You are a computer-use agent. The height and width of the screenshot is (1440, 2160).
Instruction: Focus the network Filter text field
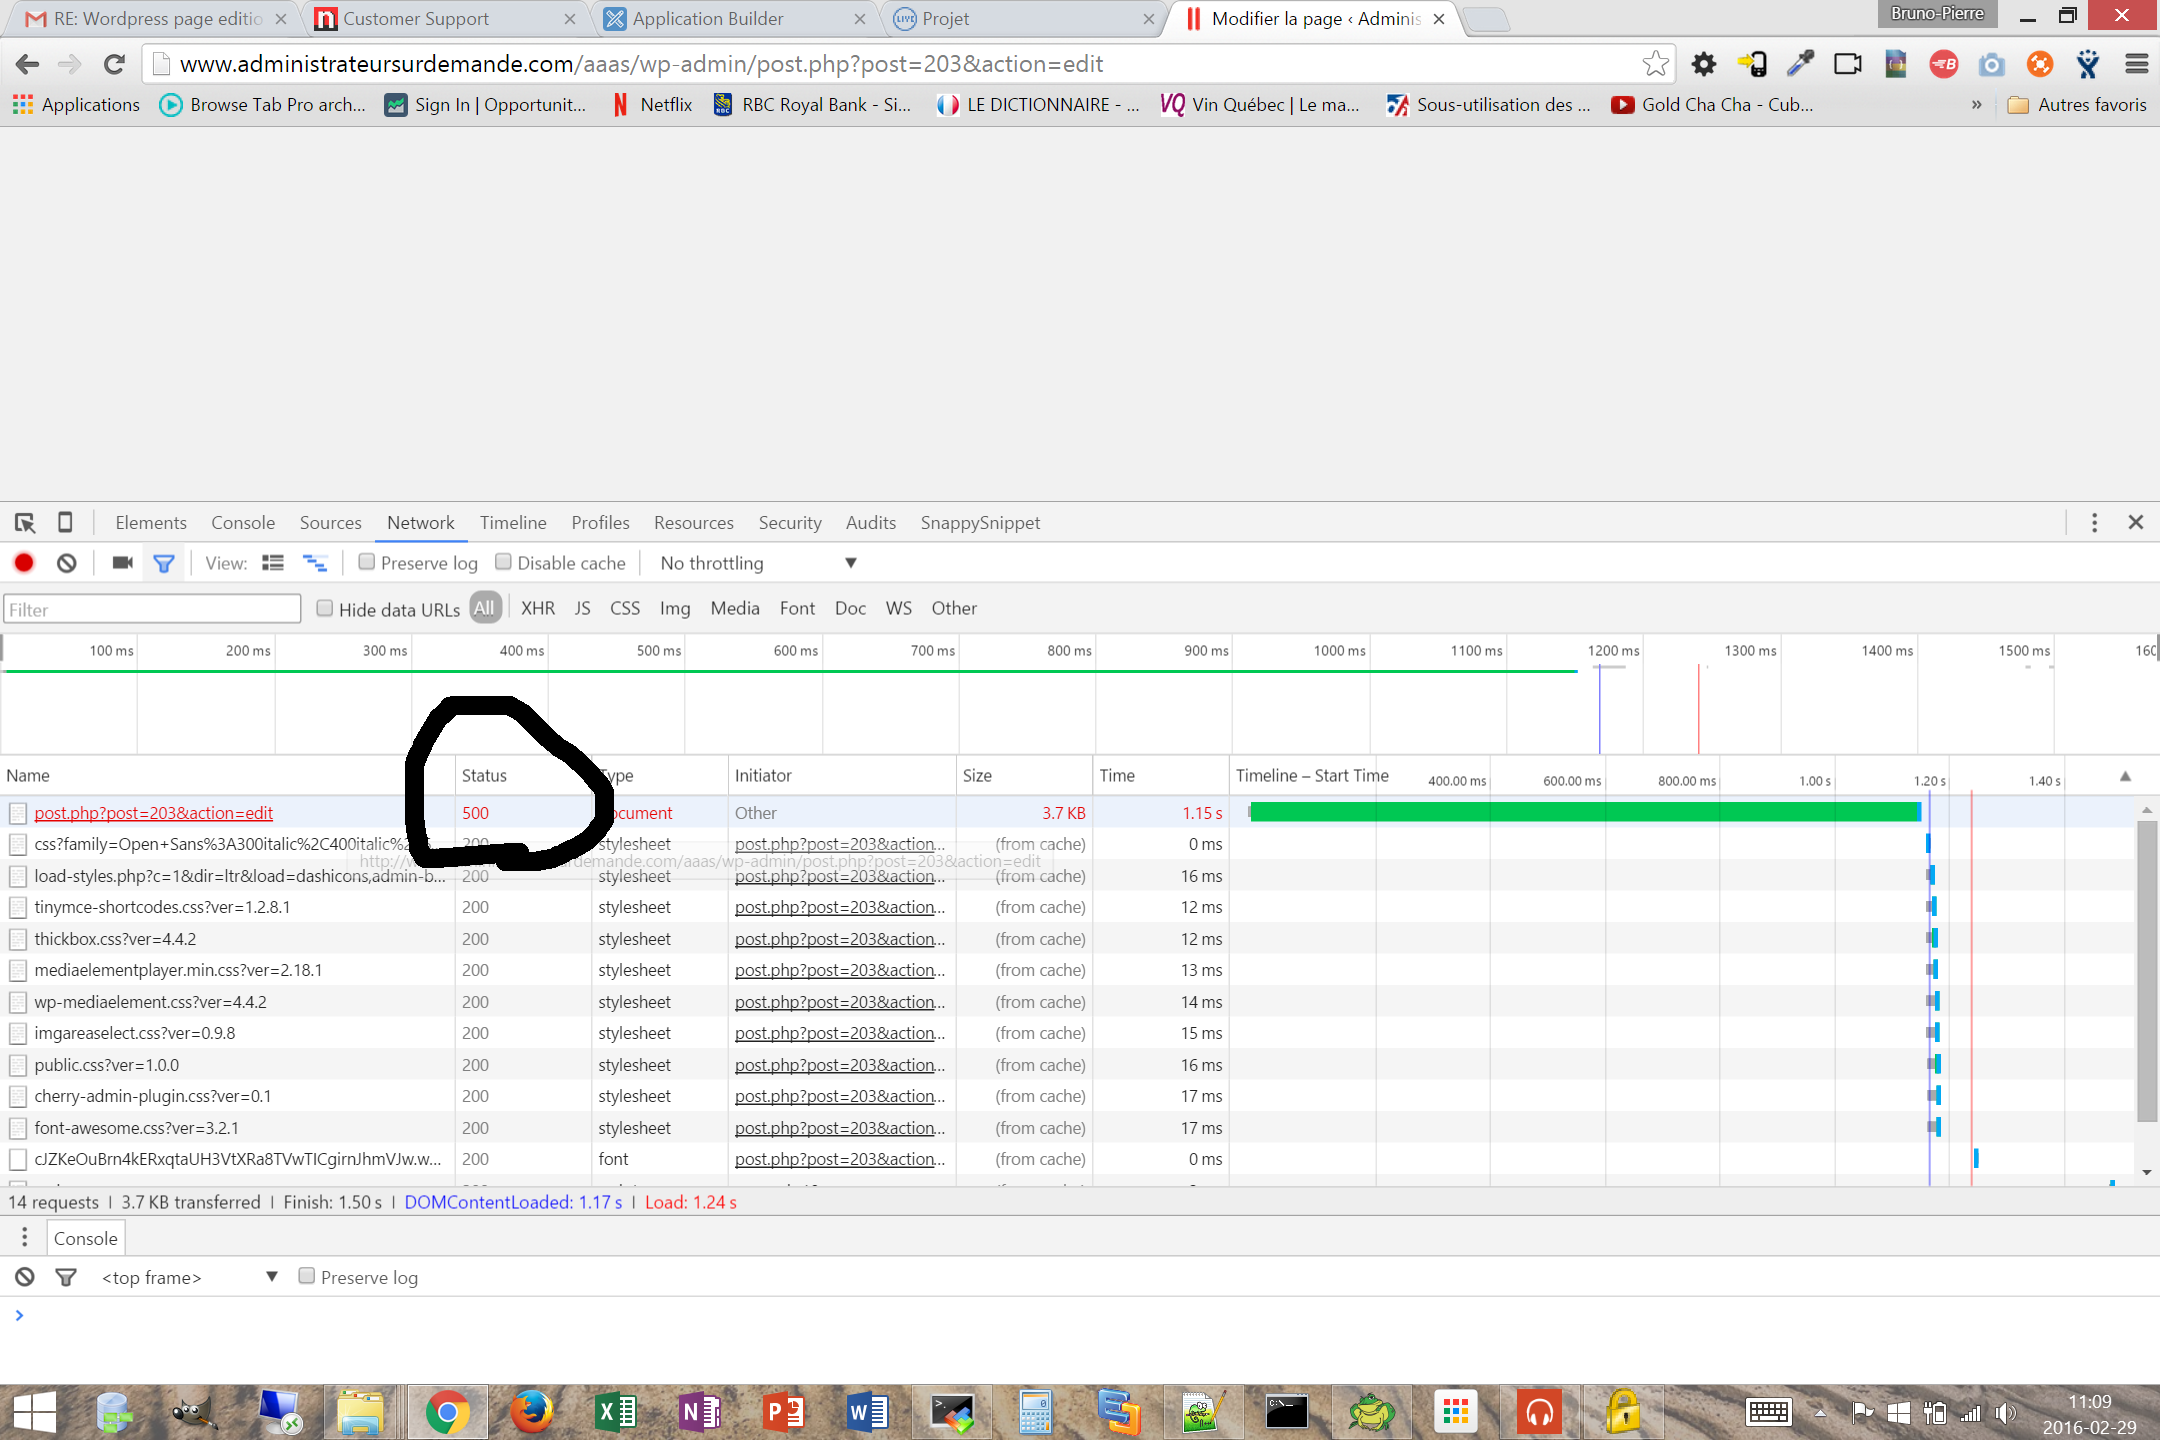tap(152, 609)
